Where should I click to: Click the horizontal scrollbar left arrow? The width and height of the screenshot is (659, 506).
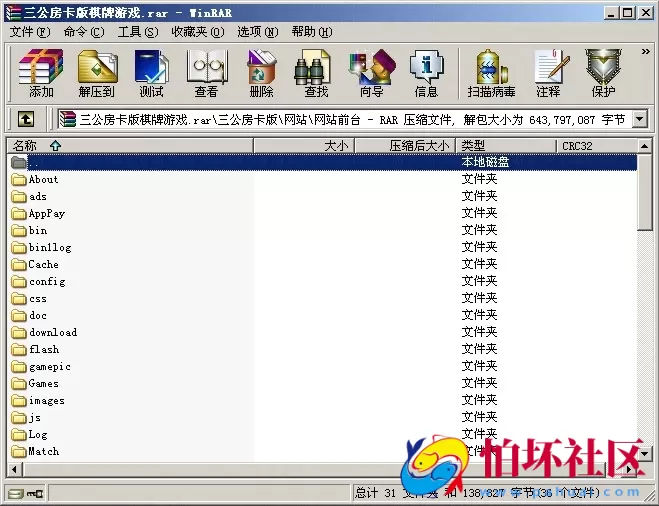tap(15, 469)
